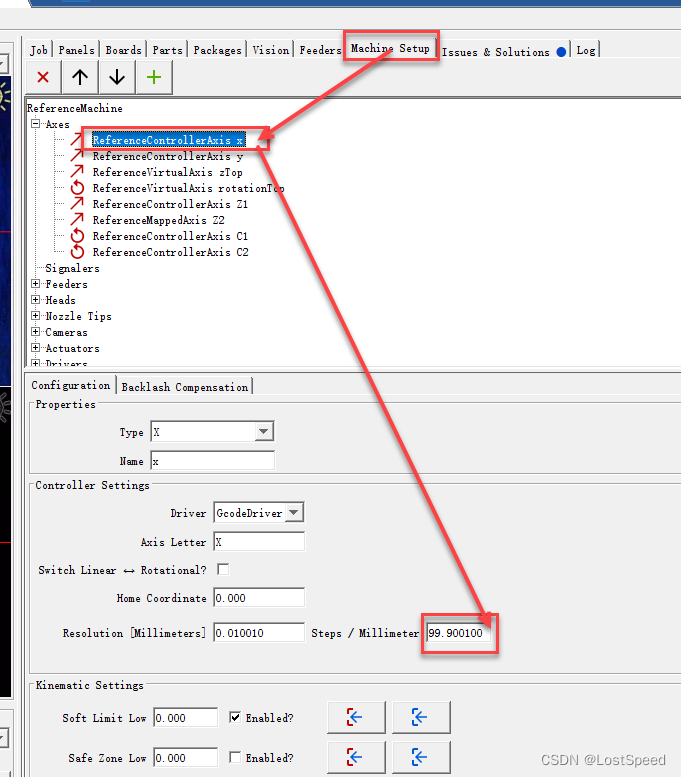Click the Home Coordinate field
This screenshot has height=777, width=681.
(259, 598)
